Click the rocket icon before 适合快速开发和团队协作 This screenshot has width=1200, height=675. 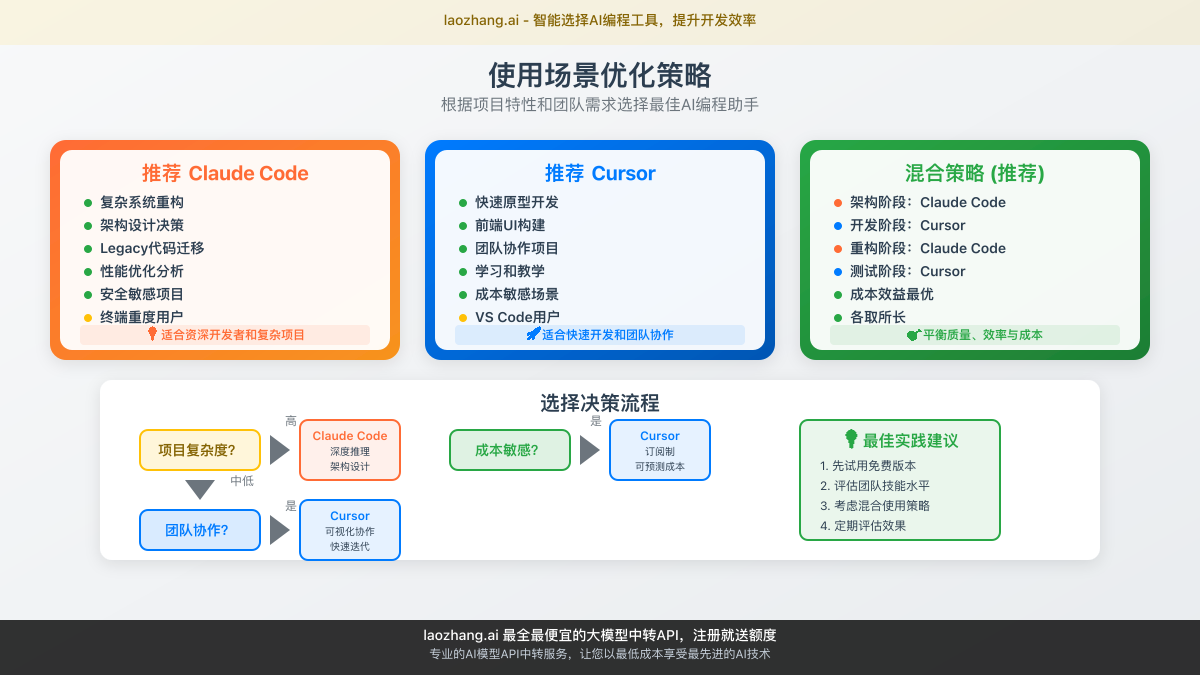[x=533, y=335]
